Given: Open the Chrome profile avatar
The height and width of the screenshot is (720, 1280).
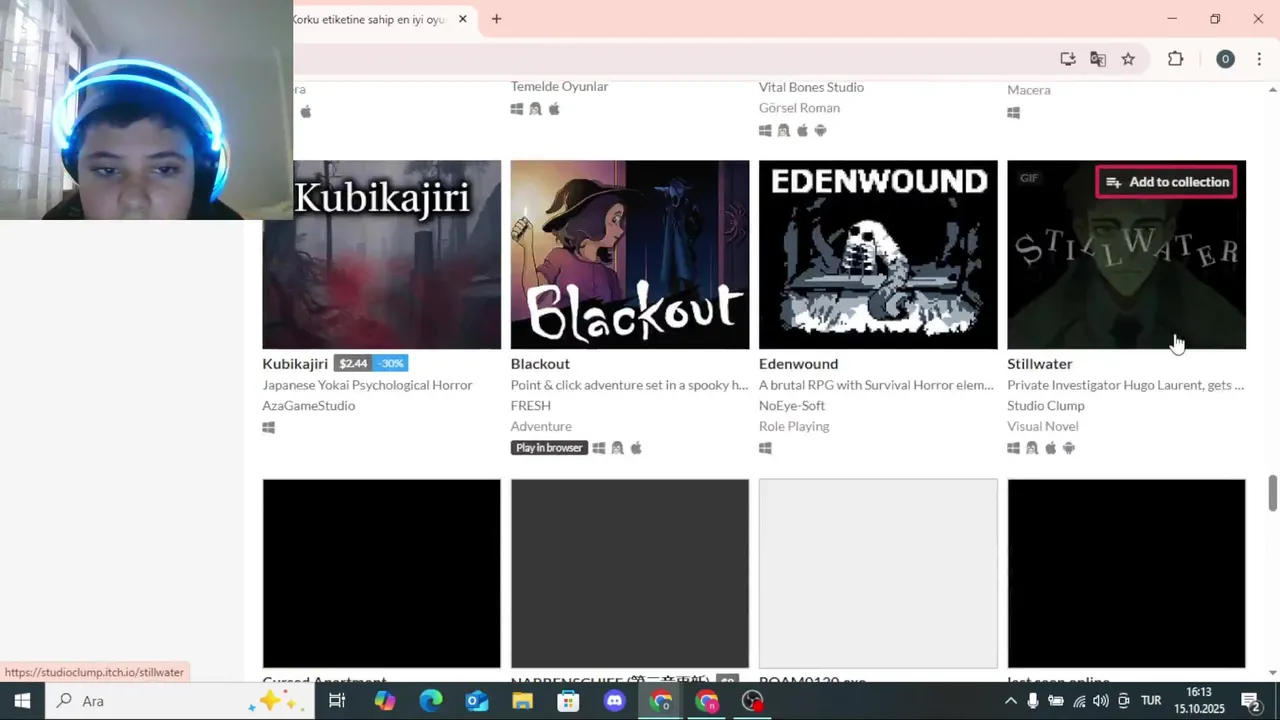Looking at the screenshot, I should point(1225,59).
